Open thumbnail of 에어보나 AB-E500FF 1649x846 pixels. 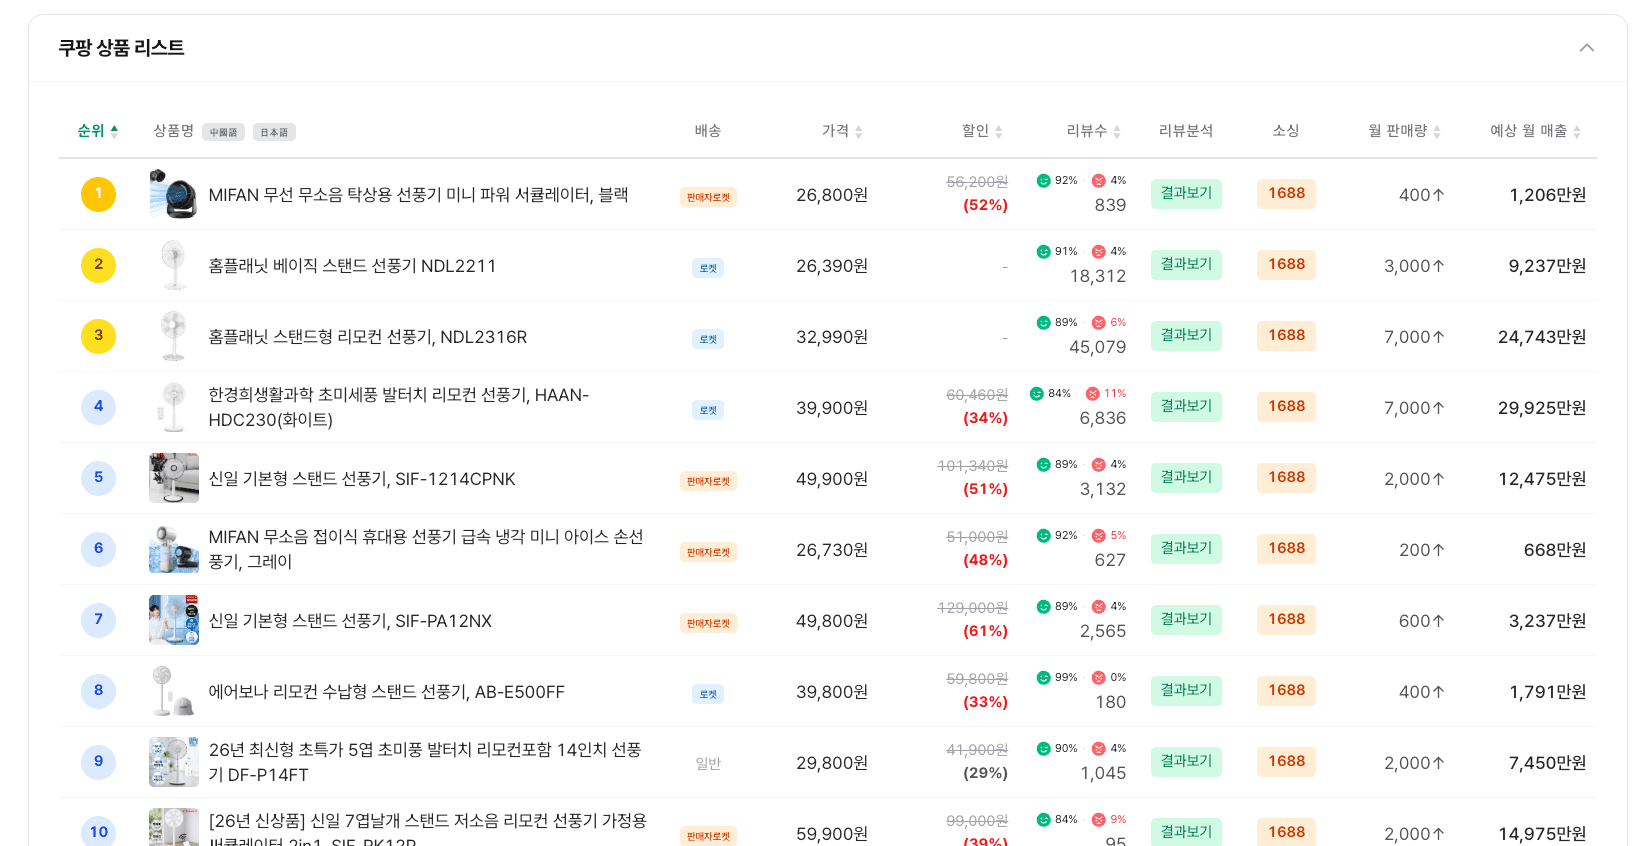tap(174, 691)
